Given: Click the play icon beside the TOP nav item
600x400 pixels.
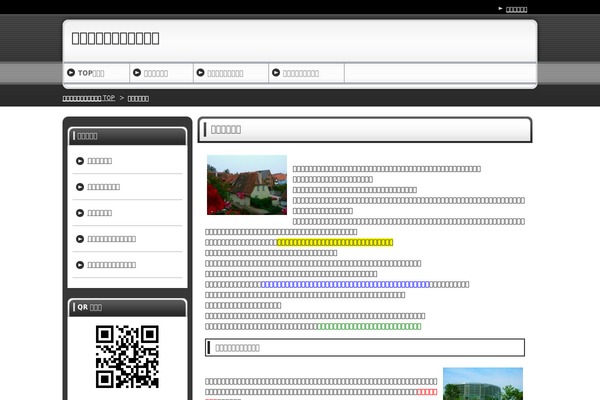Looking at the screenshot, I should point(71,72).
